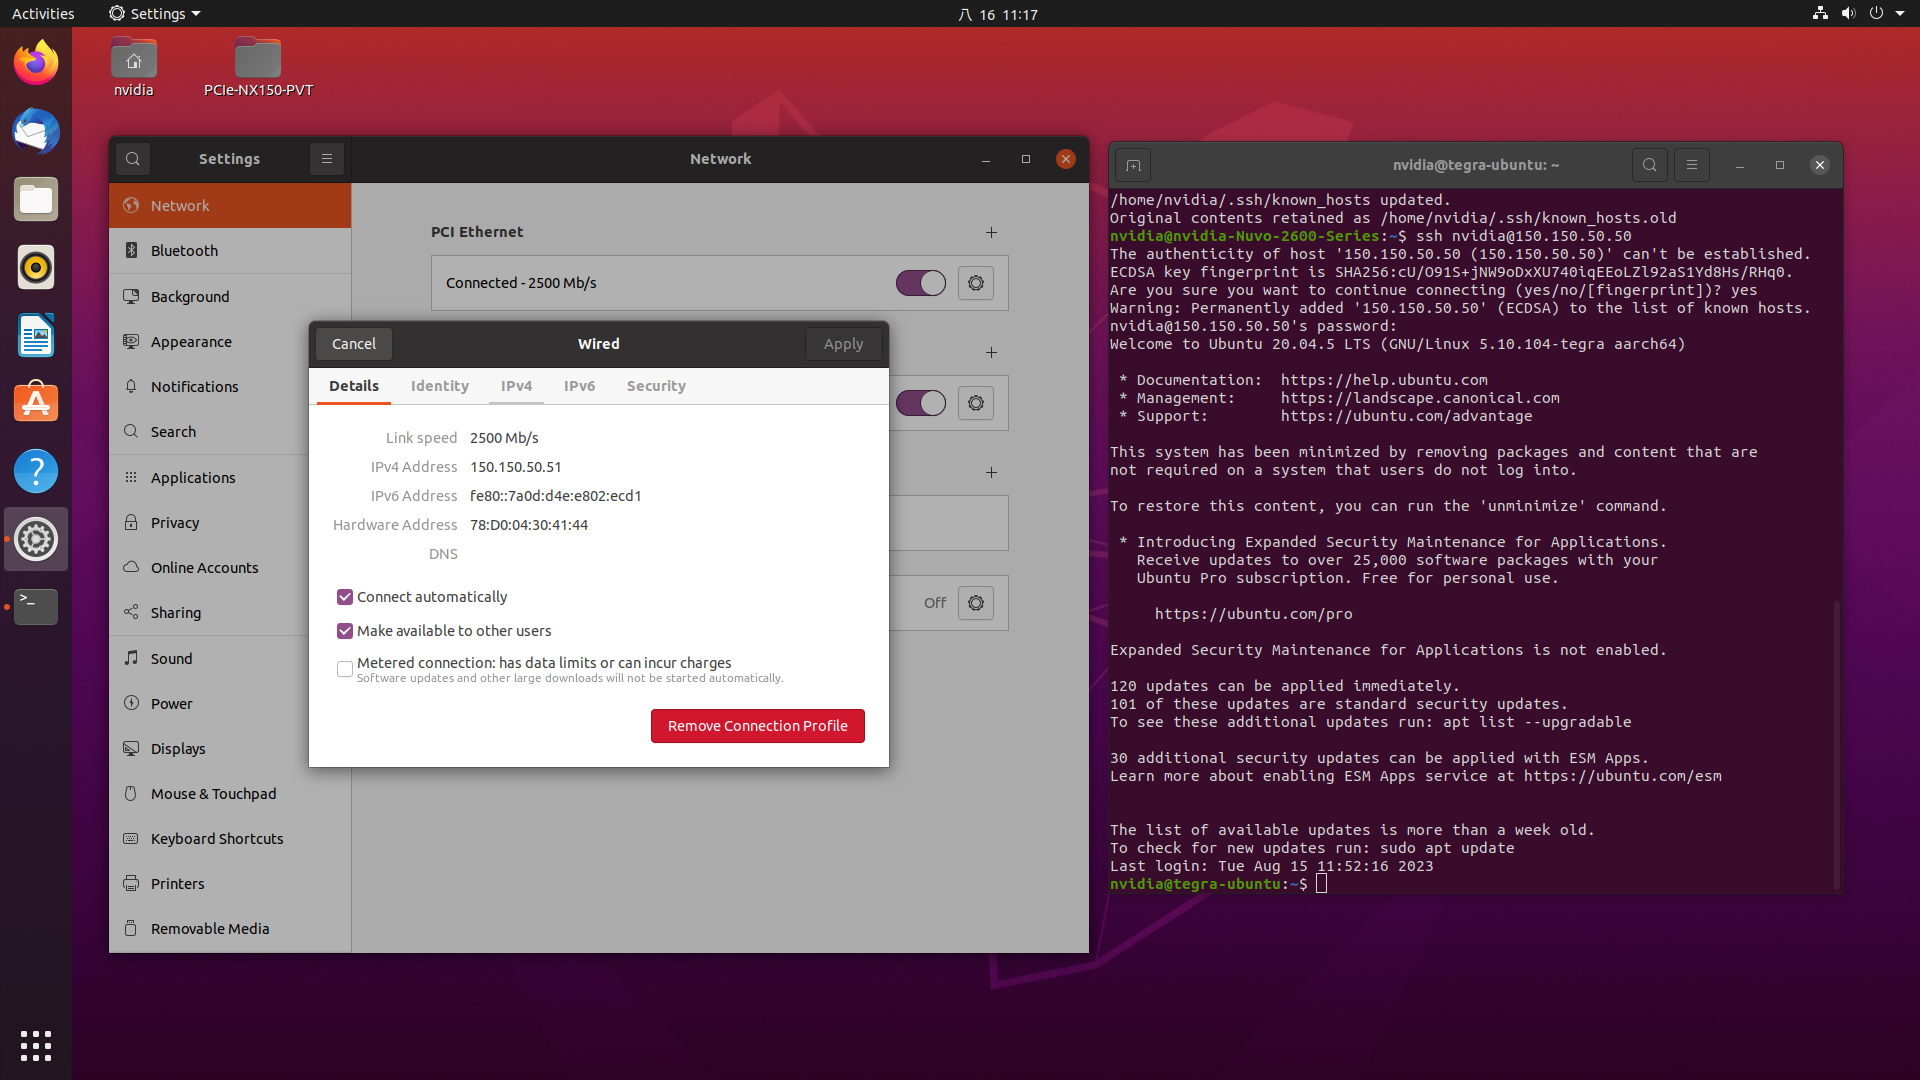Viewport: 1920px width, 1080px height.
Task: Click the Settings search magnifier icon
Action: click(x=133, y=159)
